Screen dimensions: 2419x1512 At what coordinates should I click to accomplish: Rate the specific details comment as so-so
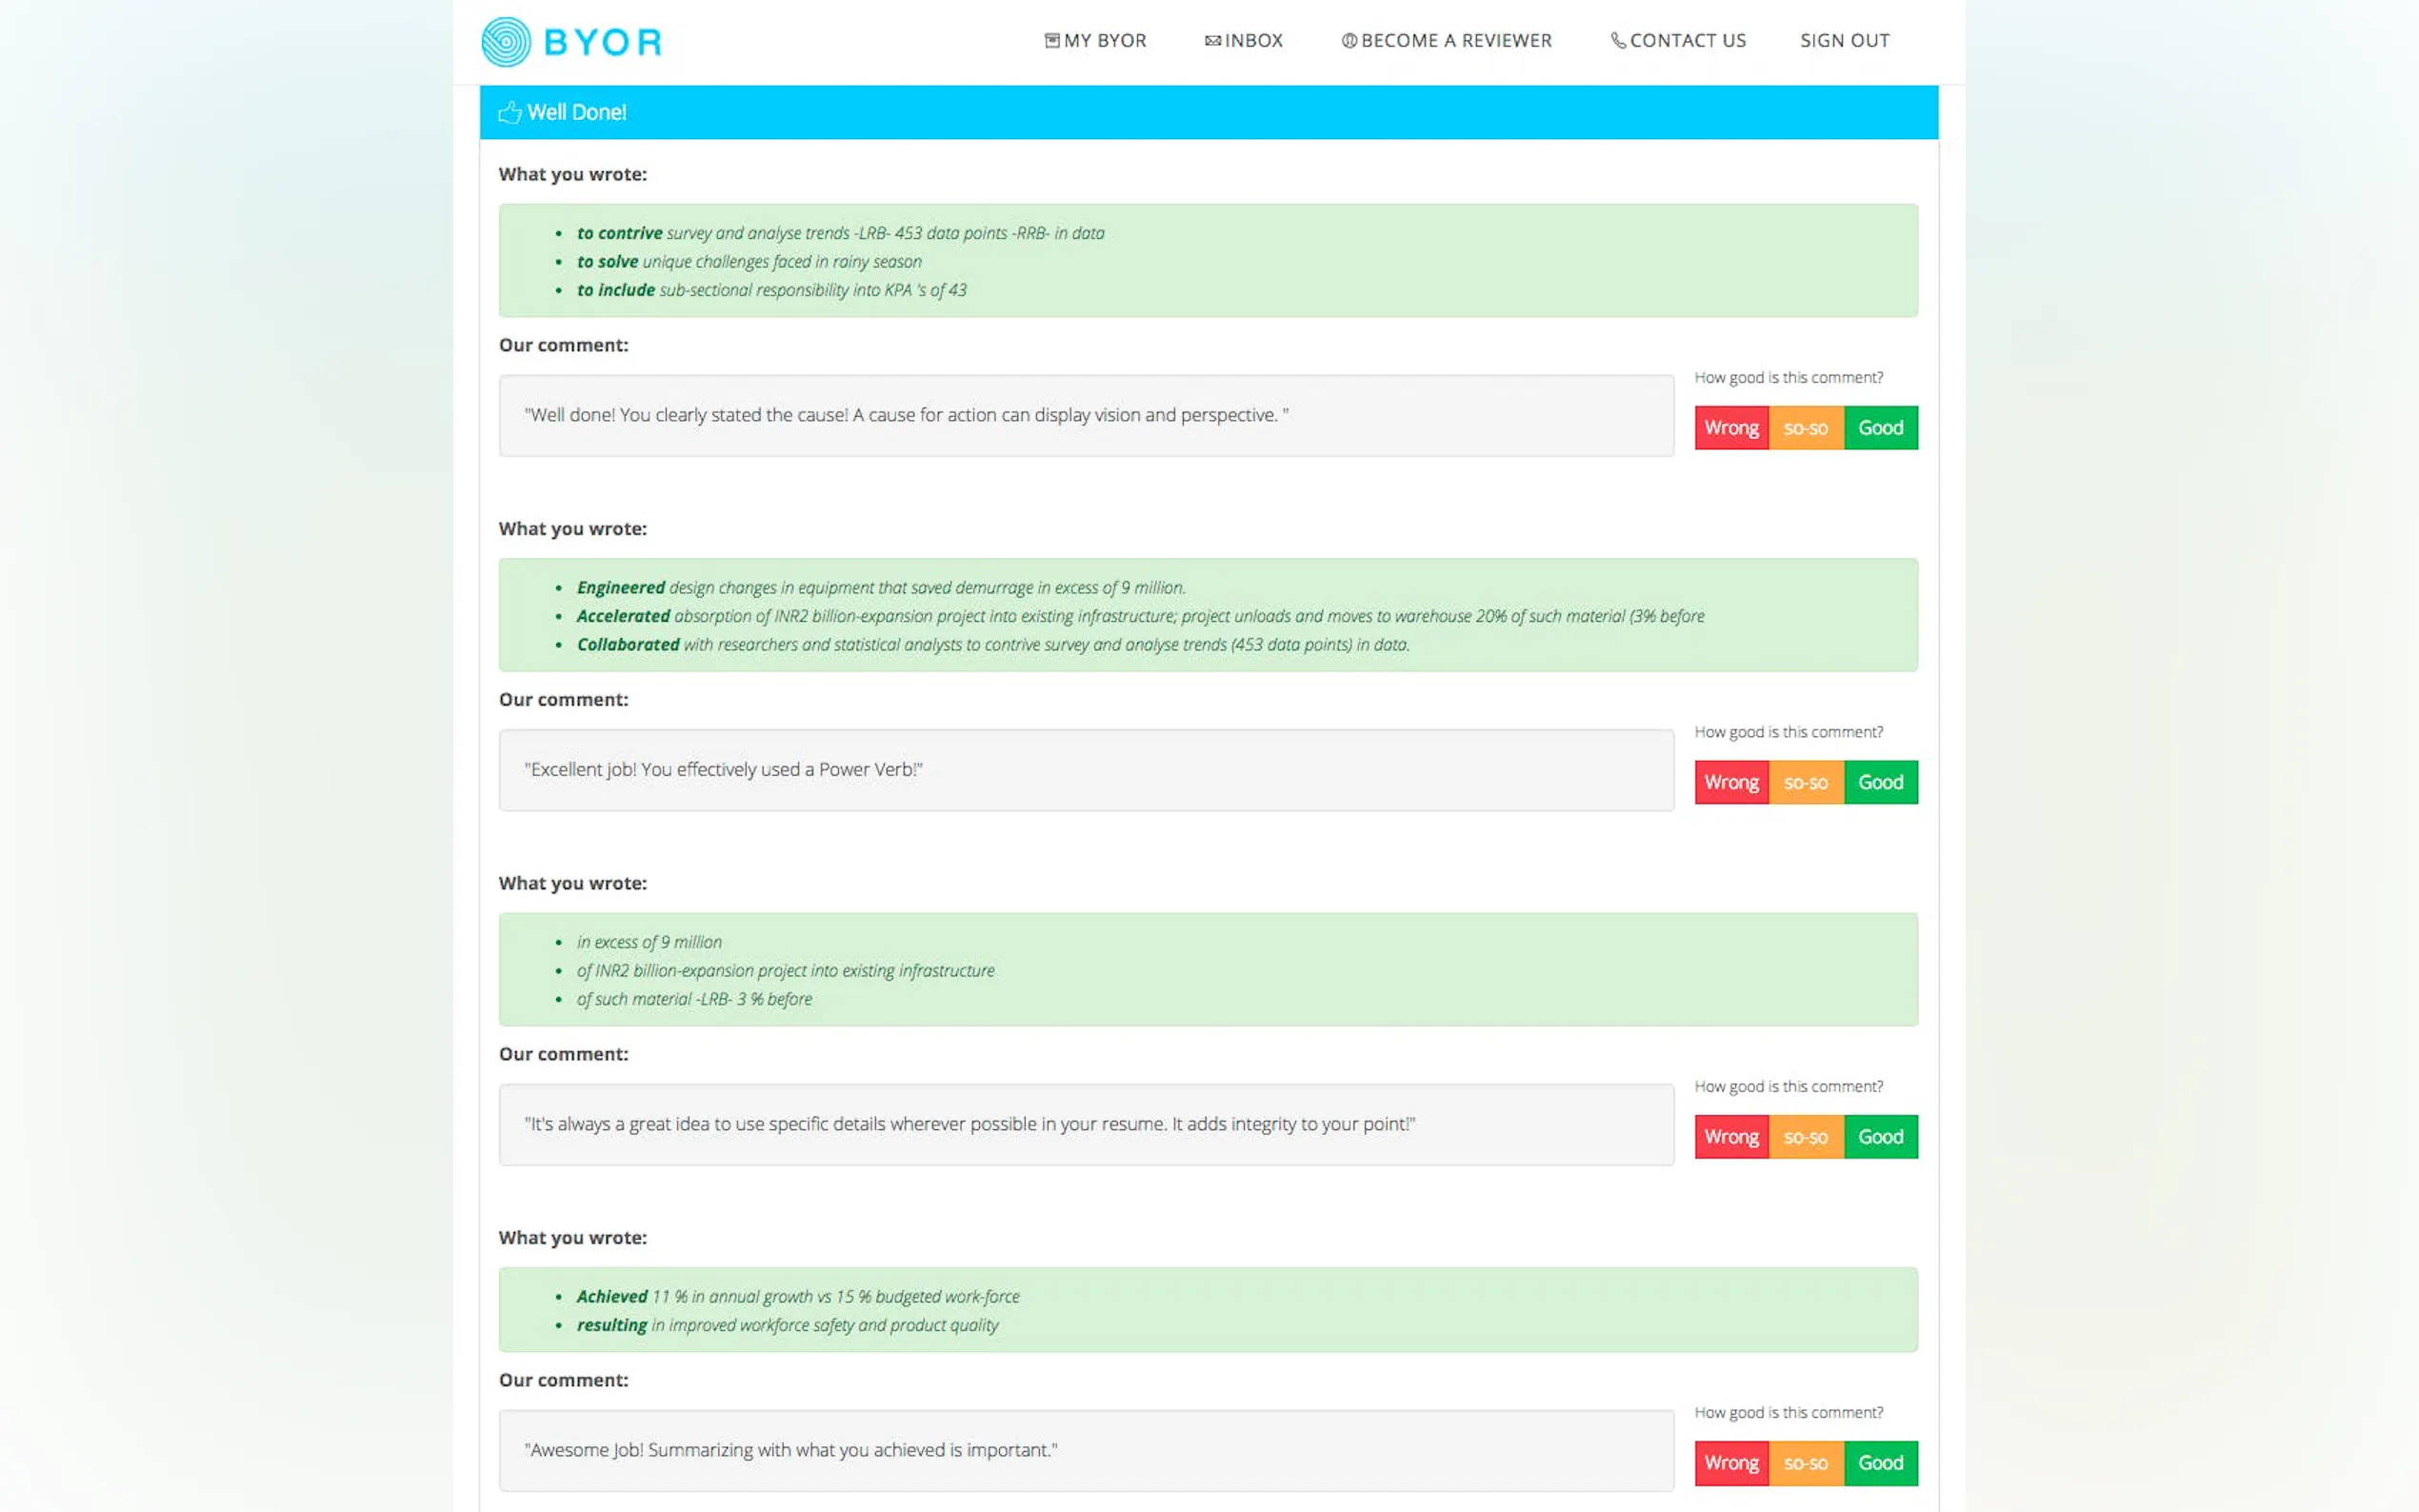click(x=1805, y=1137)
